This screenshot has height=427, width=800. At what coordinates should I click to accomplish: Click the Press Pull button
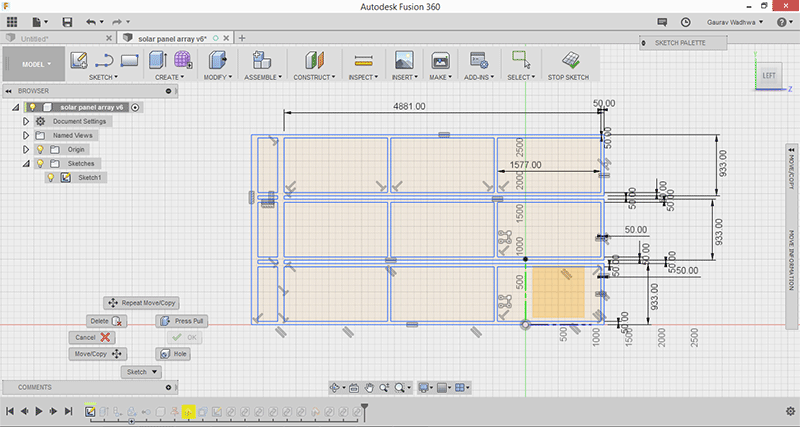pyautogui.click(x=181, y=321)
